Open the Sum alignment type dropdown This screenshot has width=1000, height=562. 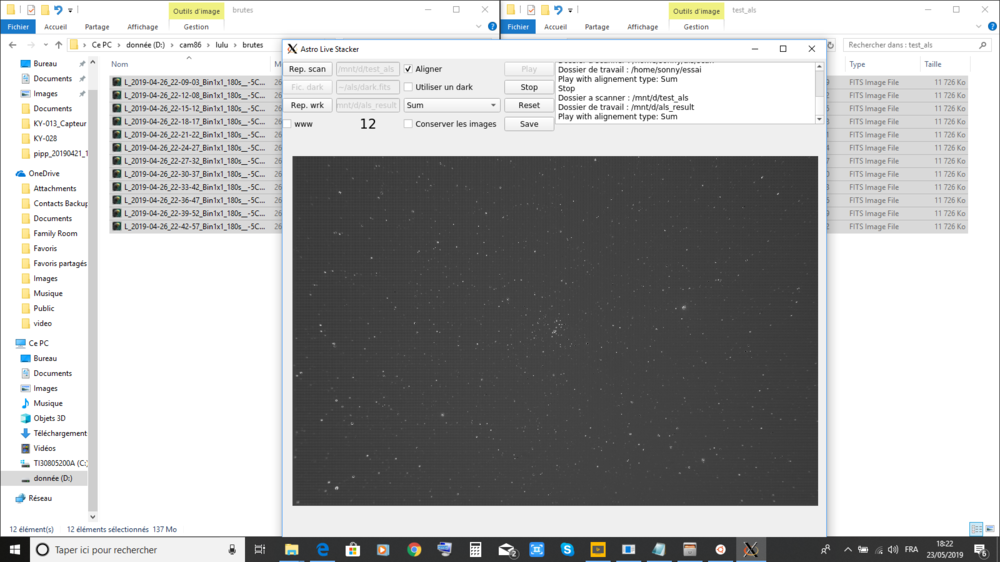tap(451, 105)
